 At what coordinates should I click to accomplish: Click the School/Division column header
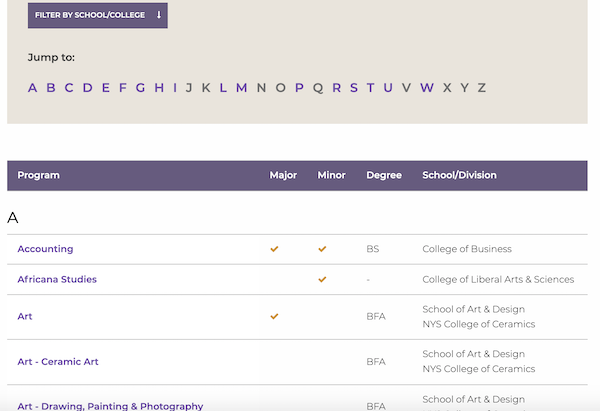pos(459,175)
